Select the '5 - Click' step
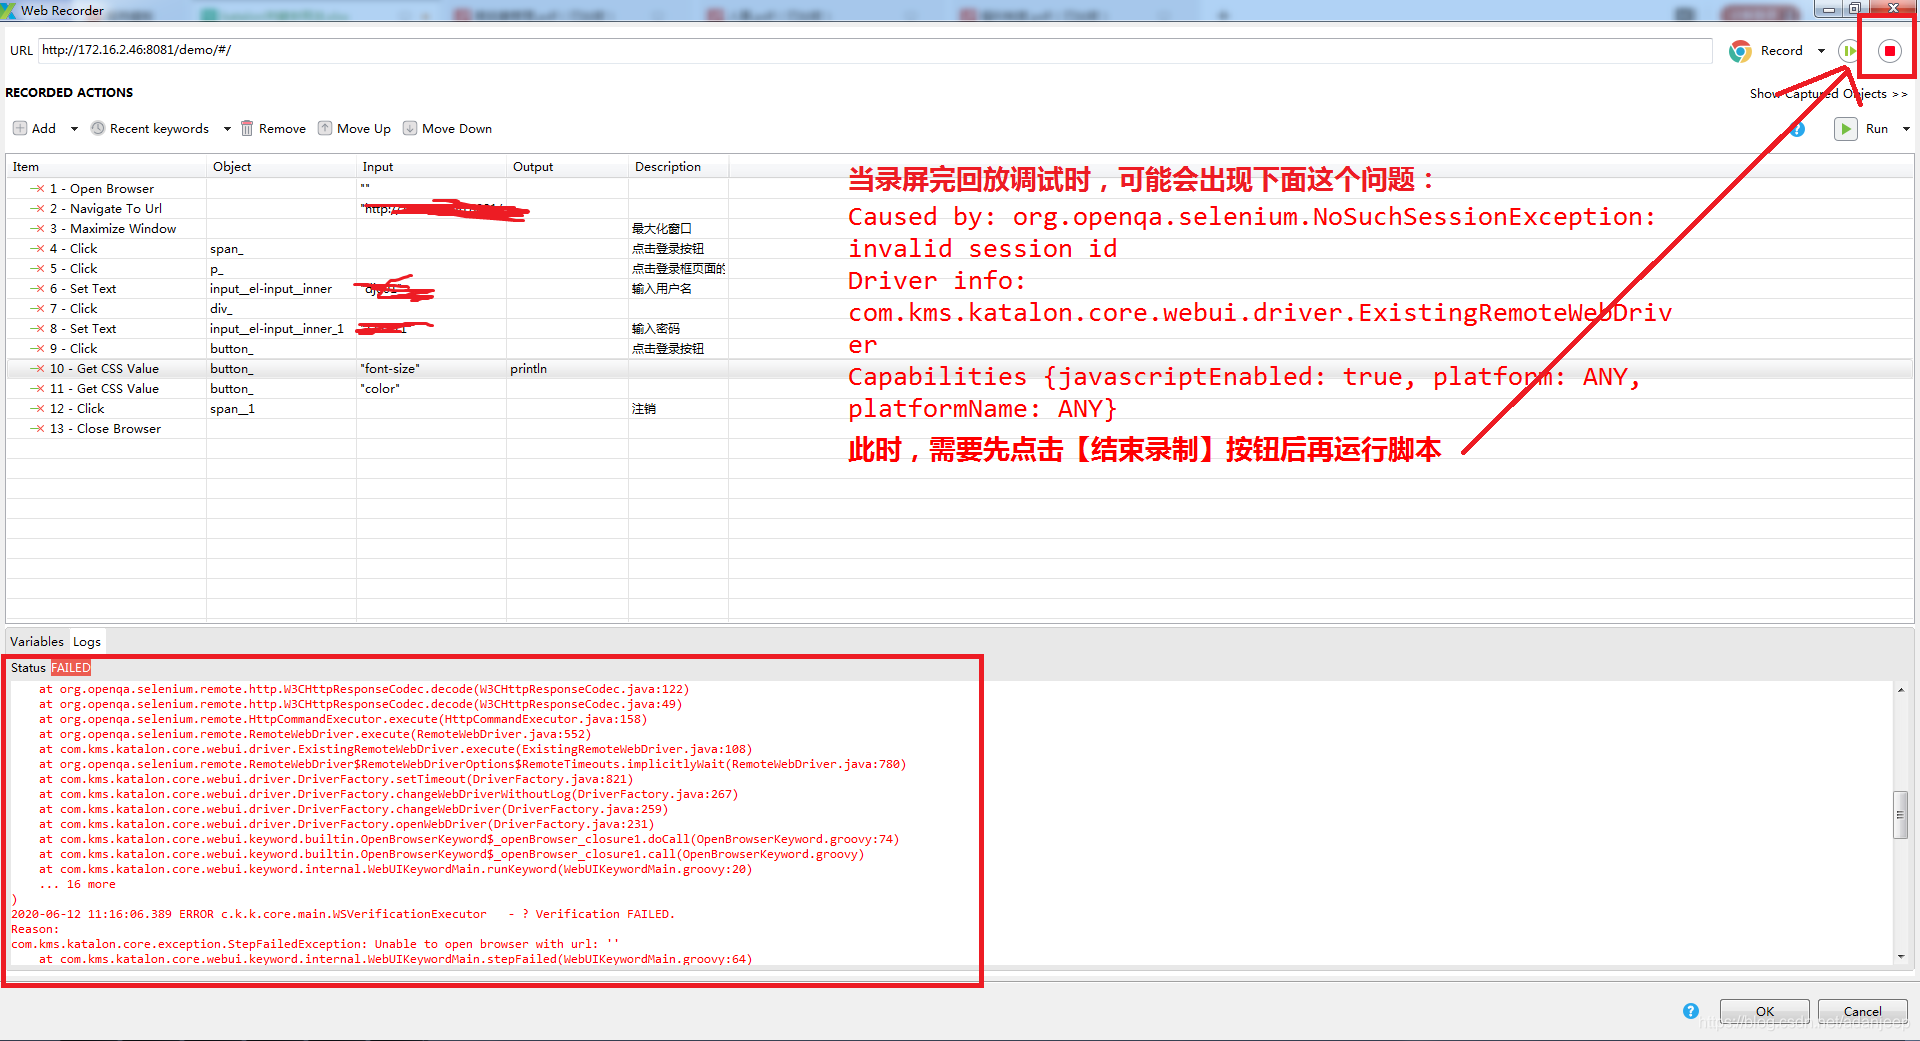Viewport: 1920px width, 1041px height. coord(74,269)
